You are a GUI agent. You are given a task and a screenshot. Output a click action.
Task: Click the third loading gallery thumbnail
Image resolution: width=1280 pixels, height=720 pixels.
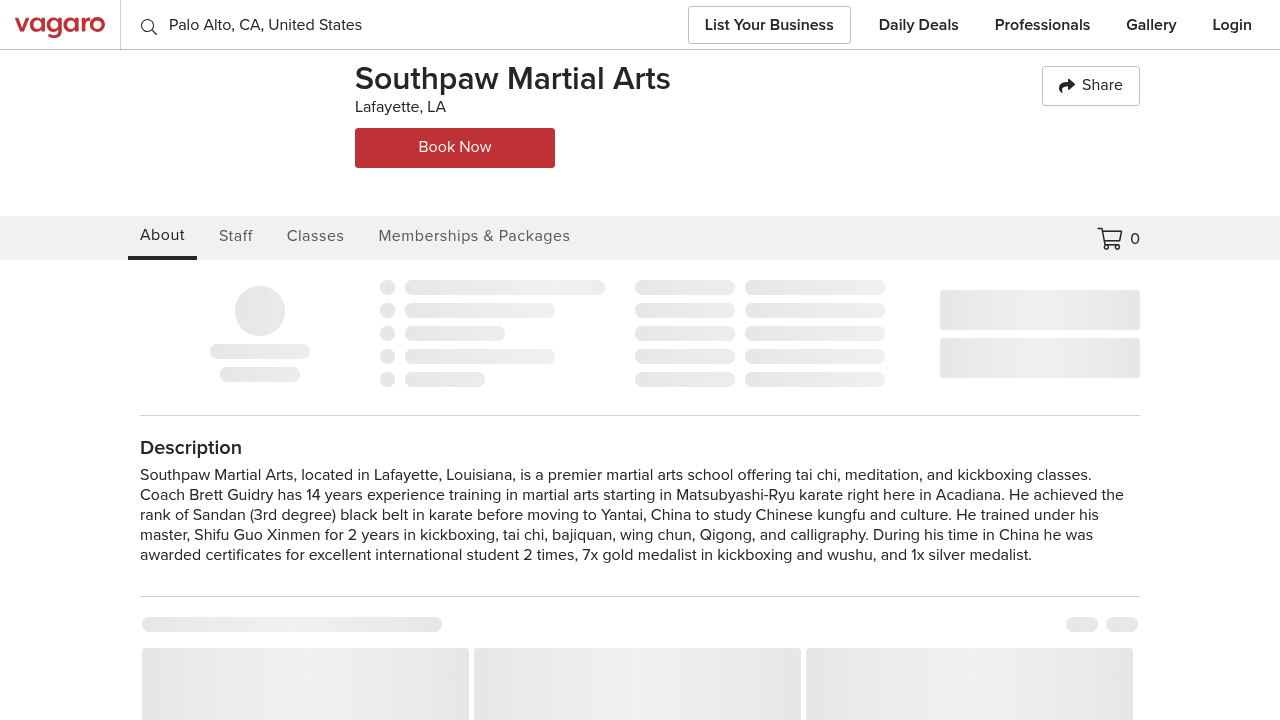click(969, 684)
